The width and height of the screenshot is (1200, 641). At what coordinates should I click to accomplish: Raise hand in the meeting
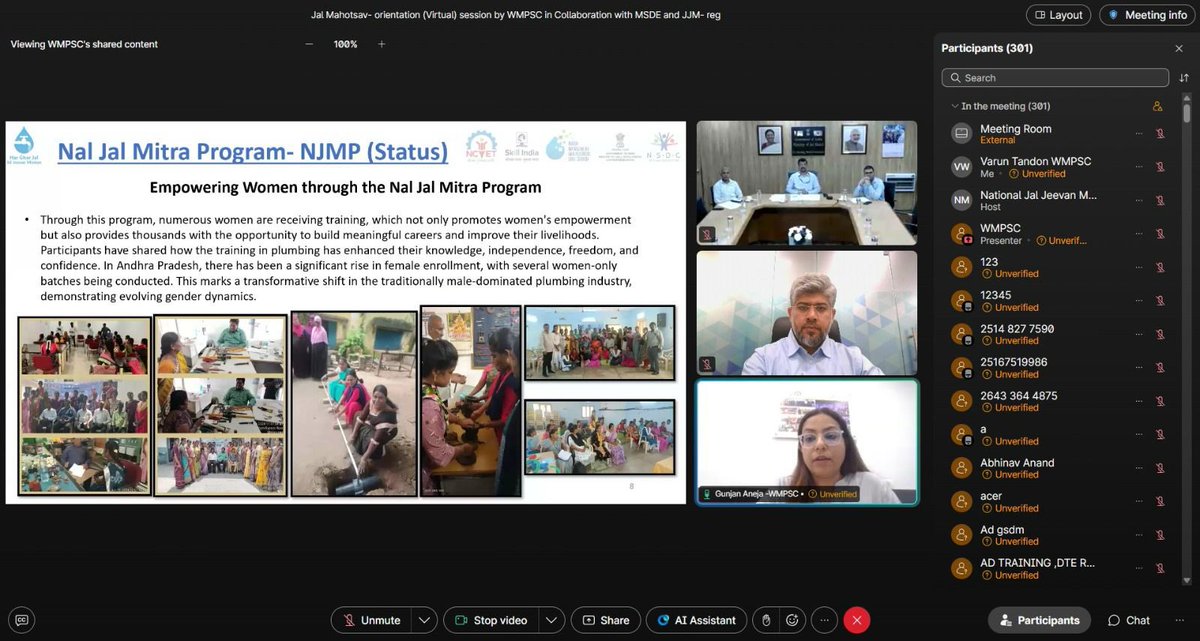point(765,620)
